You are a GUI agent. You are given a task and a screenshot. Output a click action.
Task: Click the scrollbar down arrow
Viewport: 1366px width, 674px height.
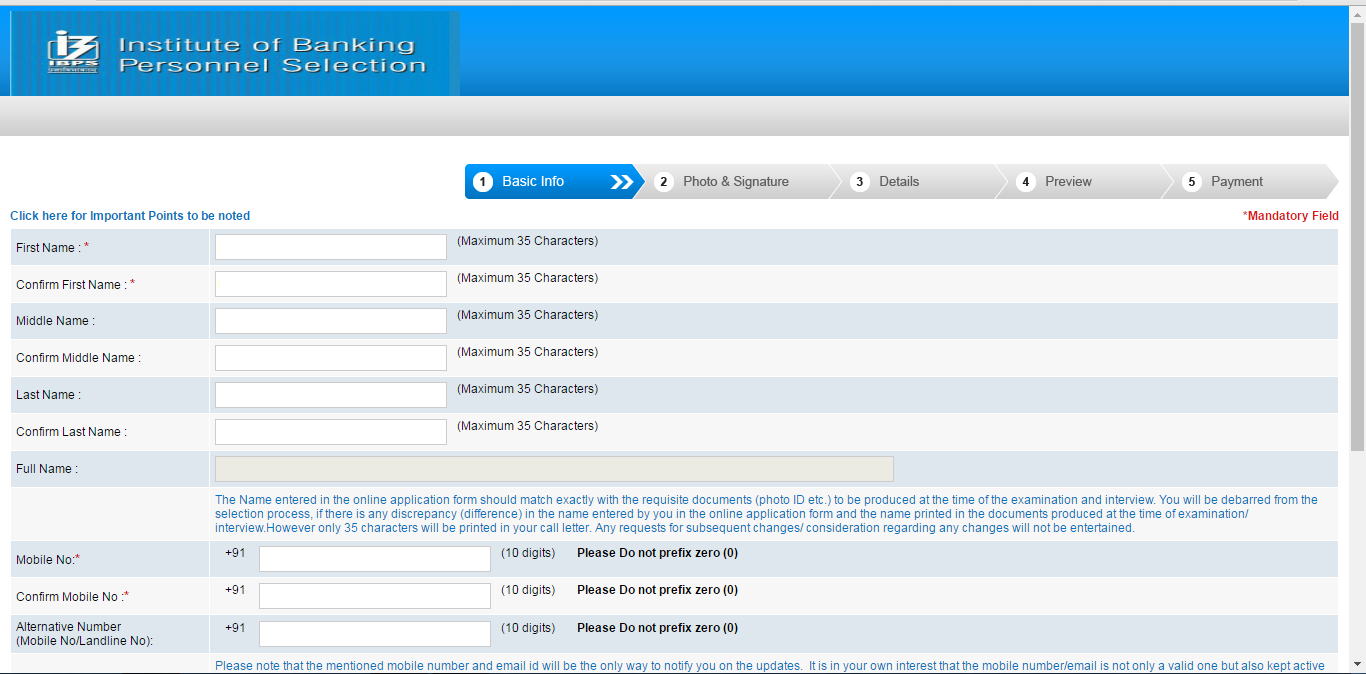pyautogui.click(x=1357, y=664)
